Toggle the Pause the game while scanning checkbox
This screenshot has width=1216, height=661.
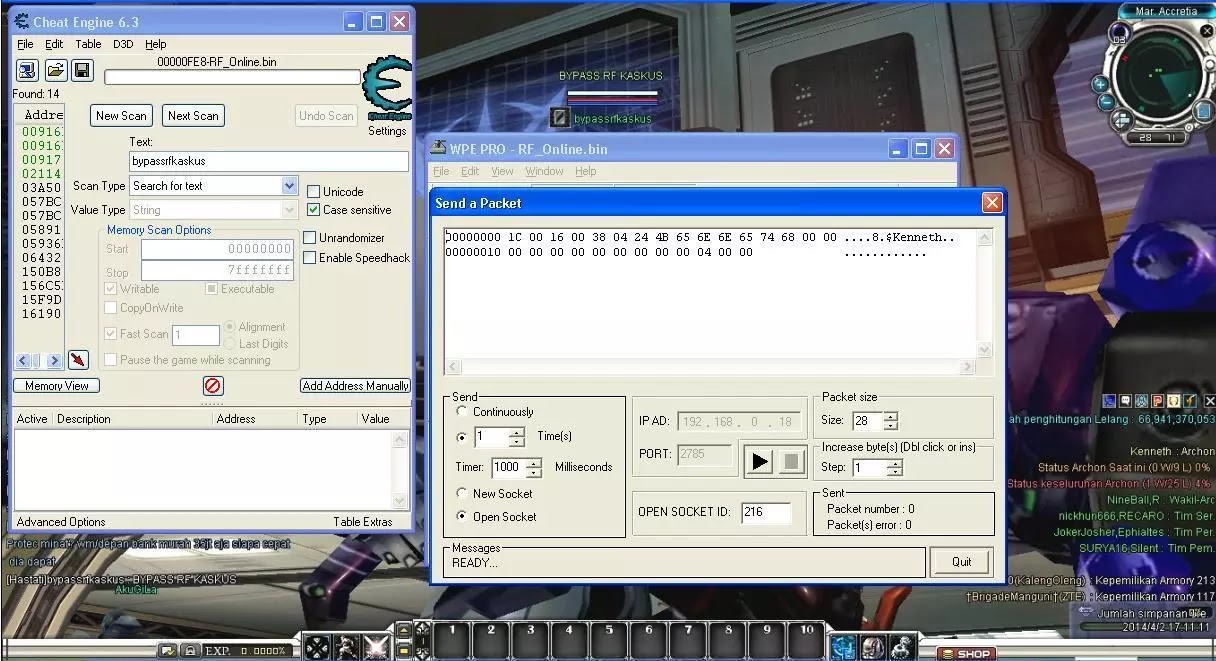111,360
